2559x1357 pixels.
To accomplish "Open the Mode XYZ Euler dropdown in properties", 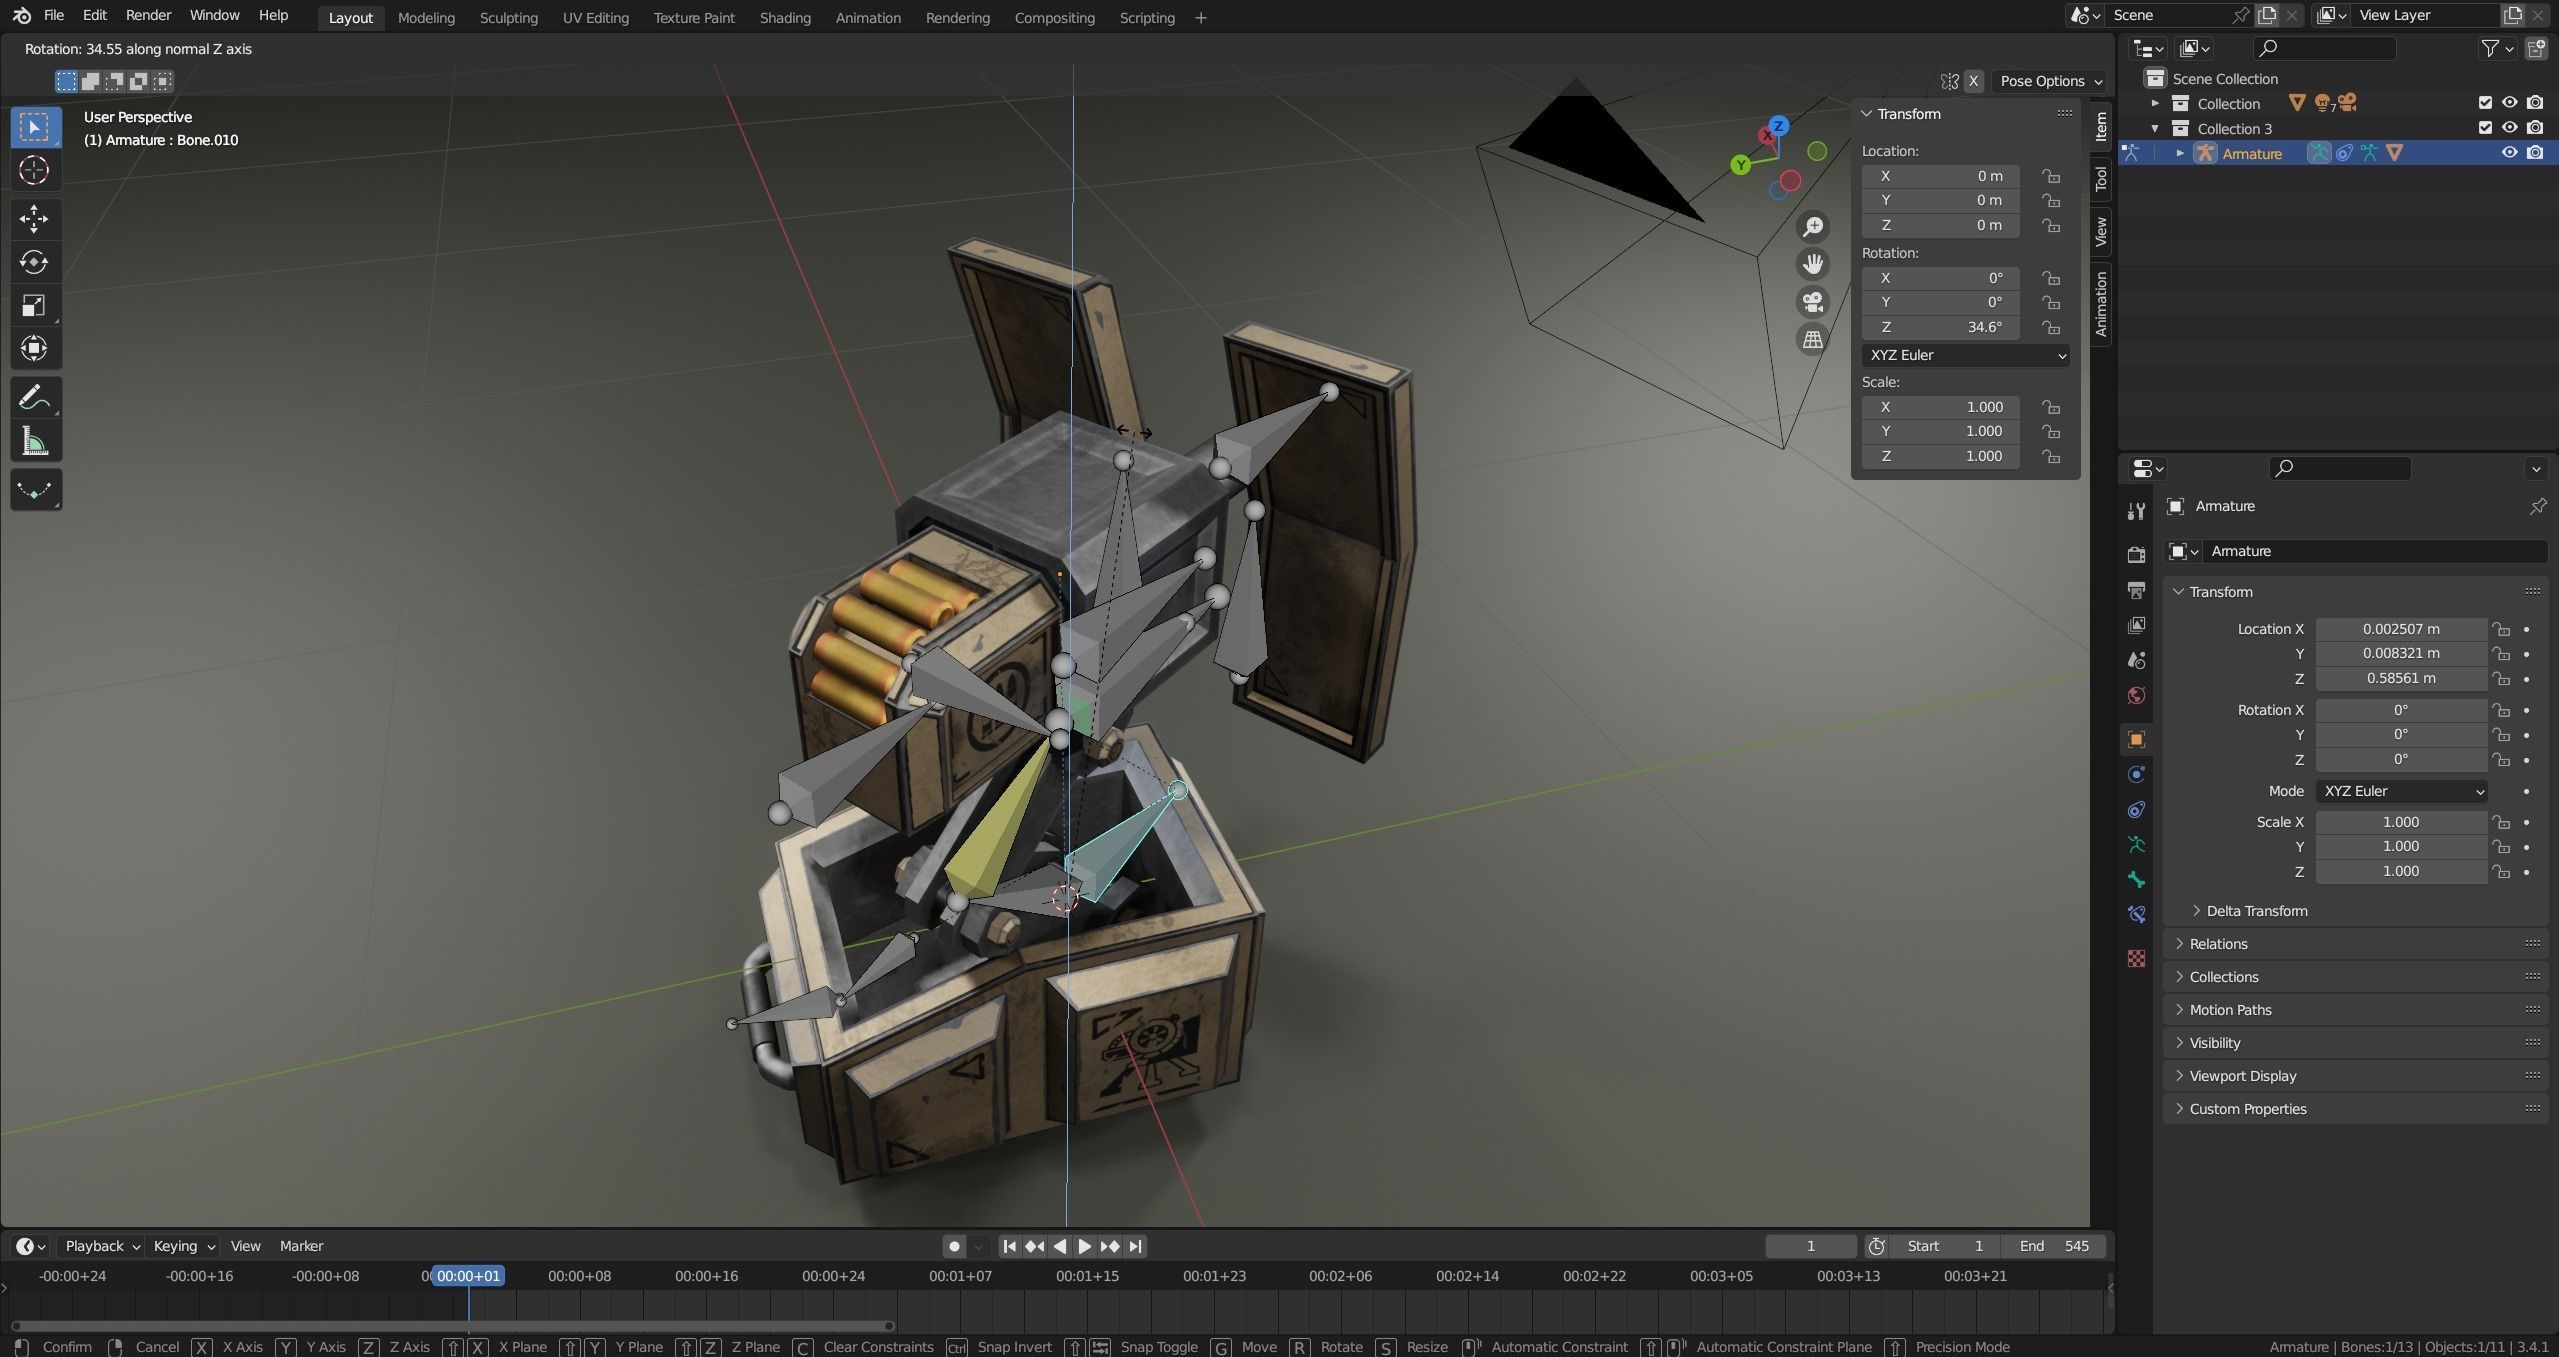I will tap(2401, 791).
